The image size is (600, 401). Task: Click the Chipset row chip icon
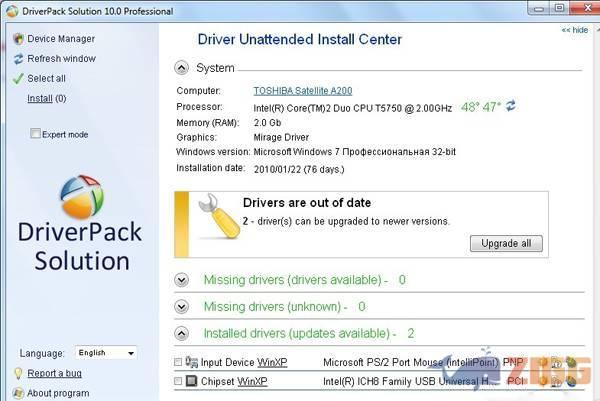[191, 381]
